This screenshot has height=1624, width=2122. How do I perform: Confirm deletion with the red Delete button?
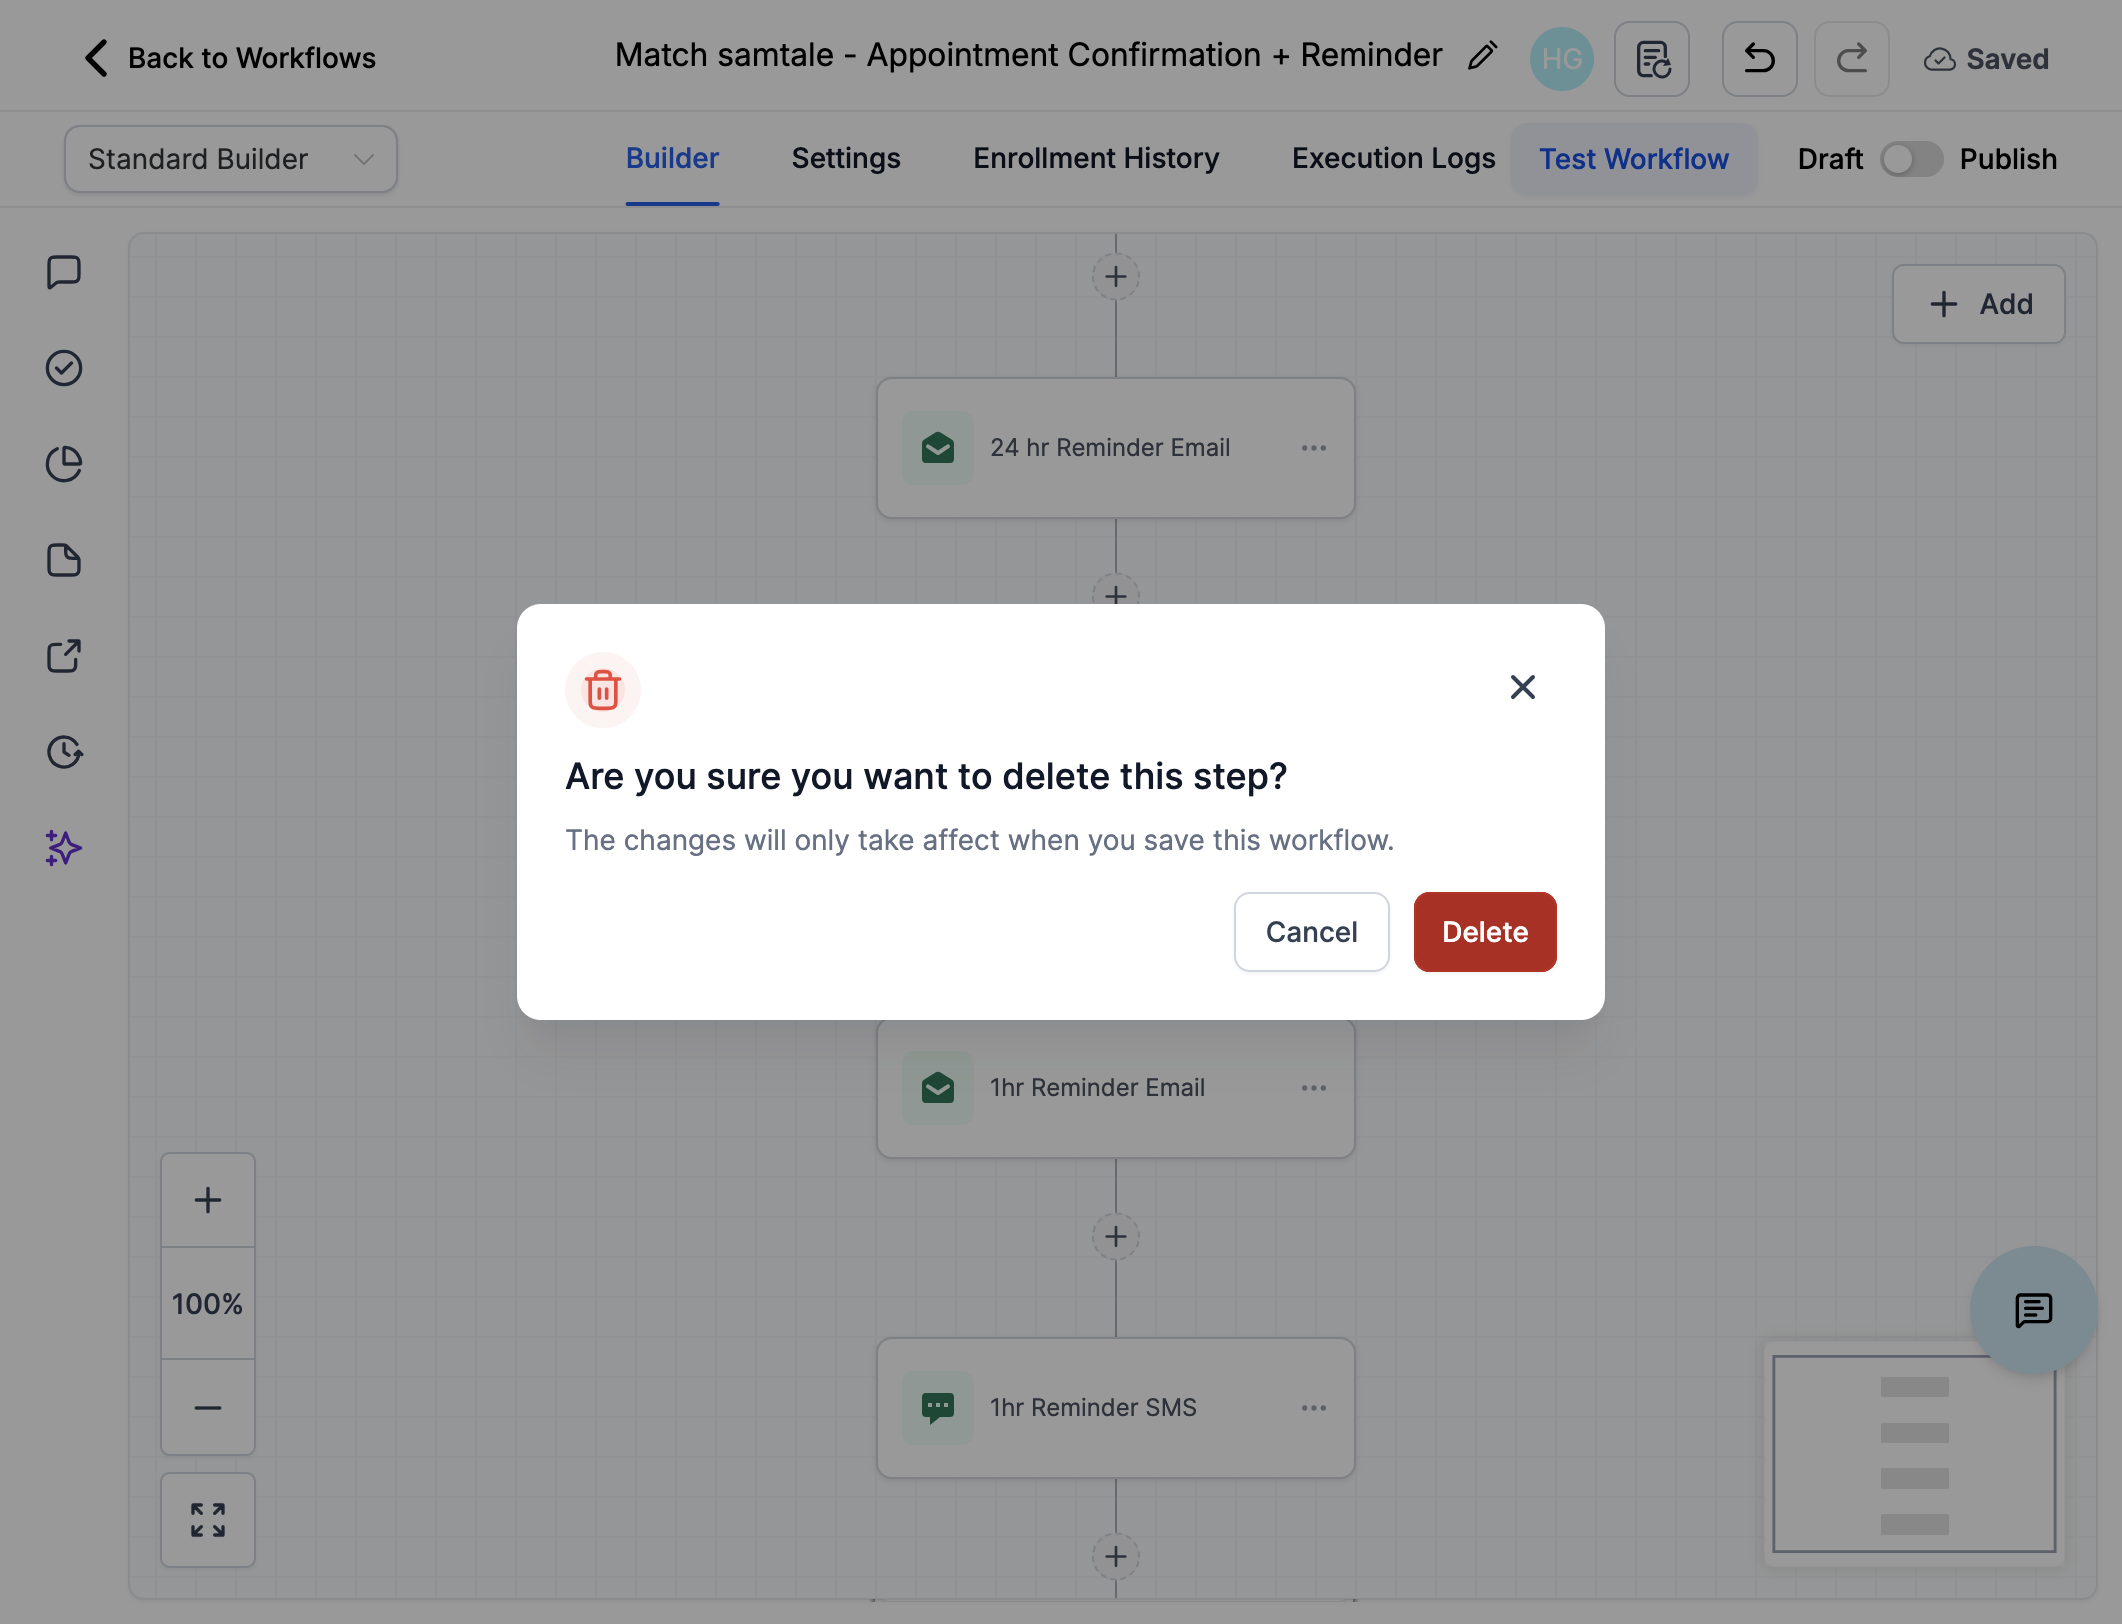click(1485, 932)
